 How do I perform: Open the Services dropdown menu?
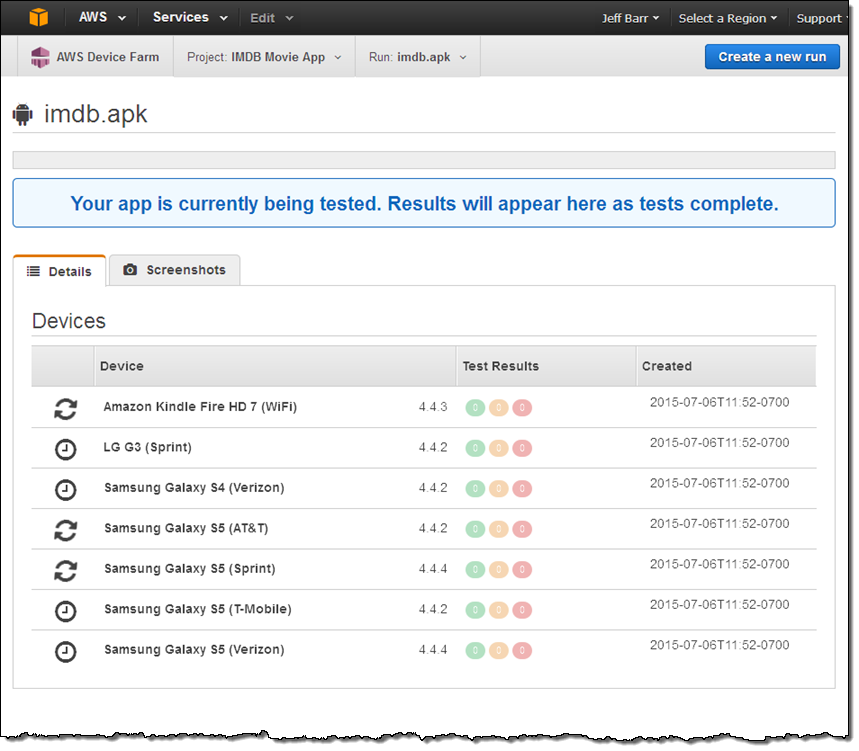190,18
